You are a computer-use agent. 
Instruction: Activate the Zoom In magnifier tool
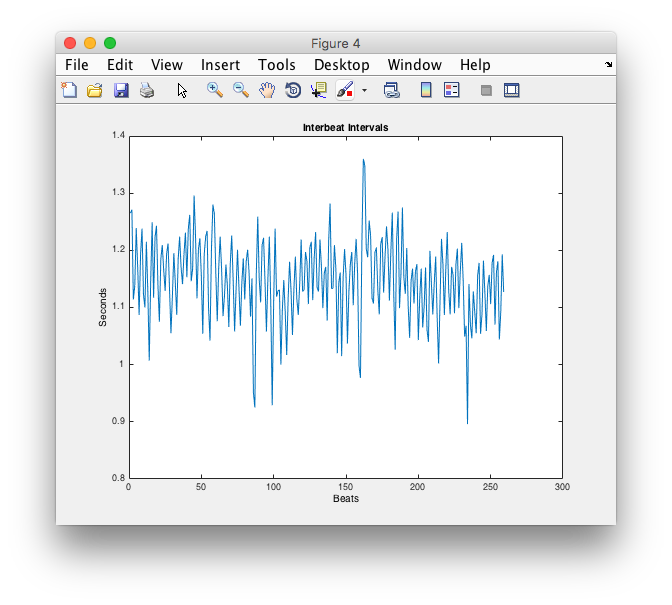coord(215,90)
